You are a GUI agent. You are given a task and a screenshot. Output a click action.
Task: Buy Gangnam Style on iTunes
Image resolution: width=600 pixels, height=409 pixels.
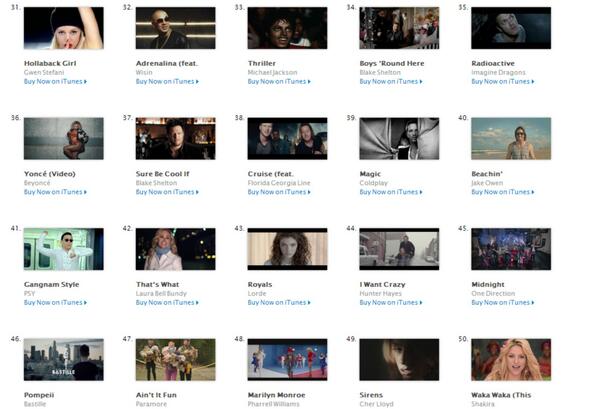[x=55, y=303]
